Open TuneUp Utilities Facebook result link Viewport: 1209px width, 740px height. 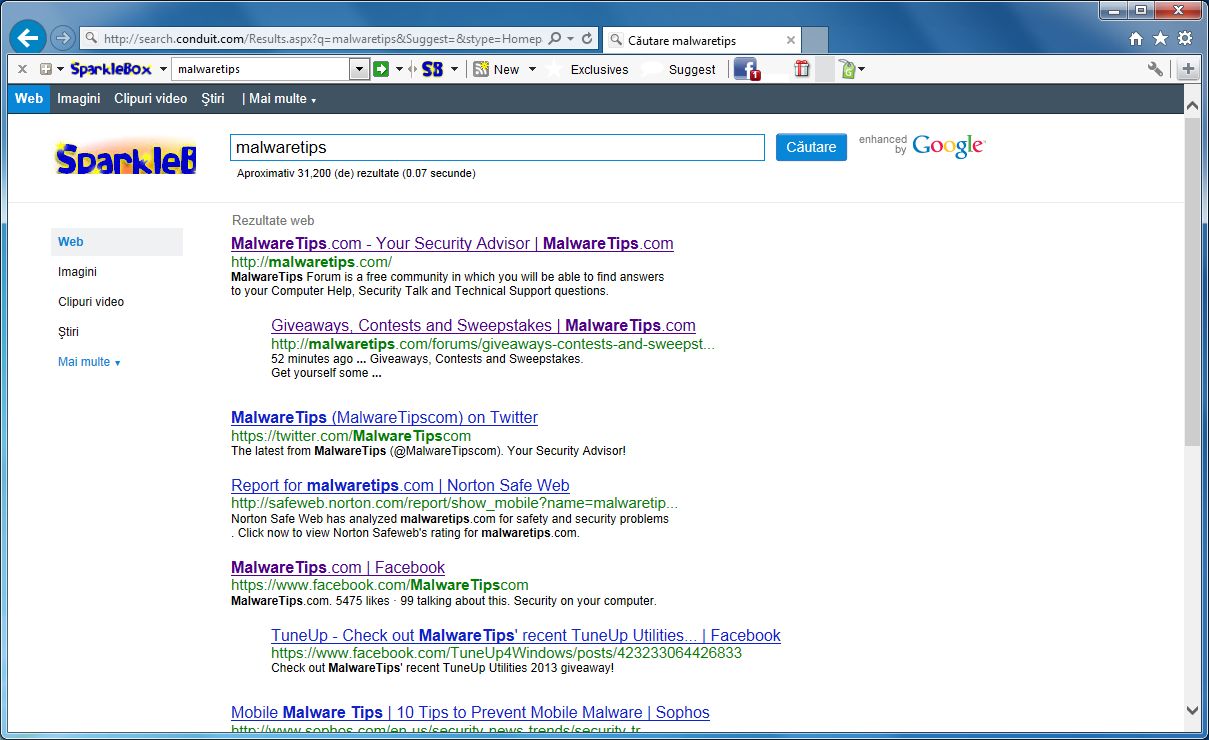click(x=526, y=636)
